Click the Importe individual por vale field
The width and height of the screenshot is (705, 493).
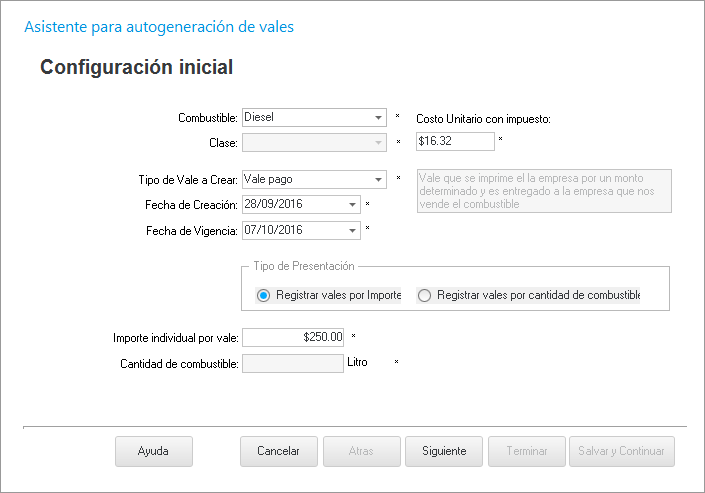click(x=293, y=338)
